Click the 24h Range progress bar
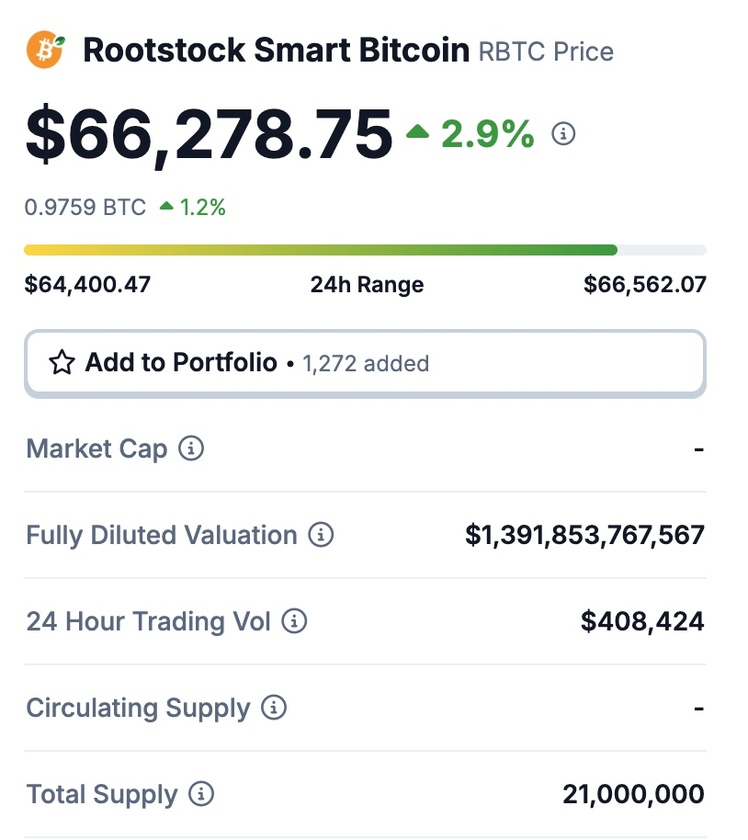The image size is (748, 840). [x=365, y=250]
